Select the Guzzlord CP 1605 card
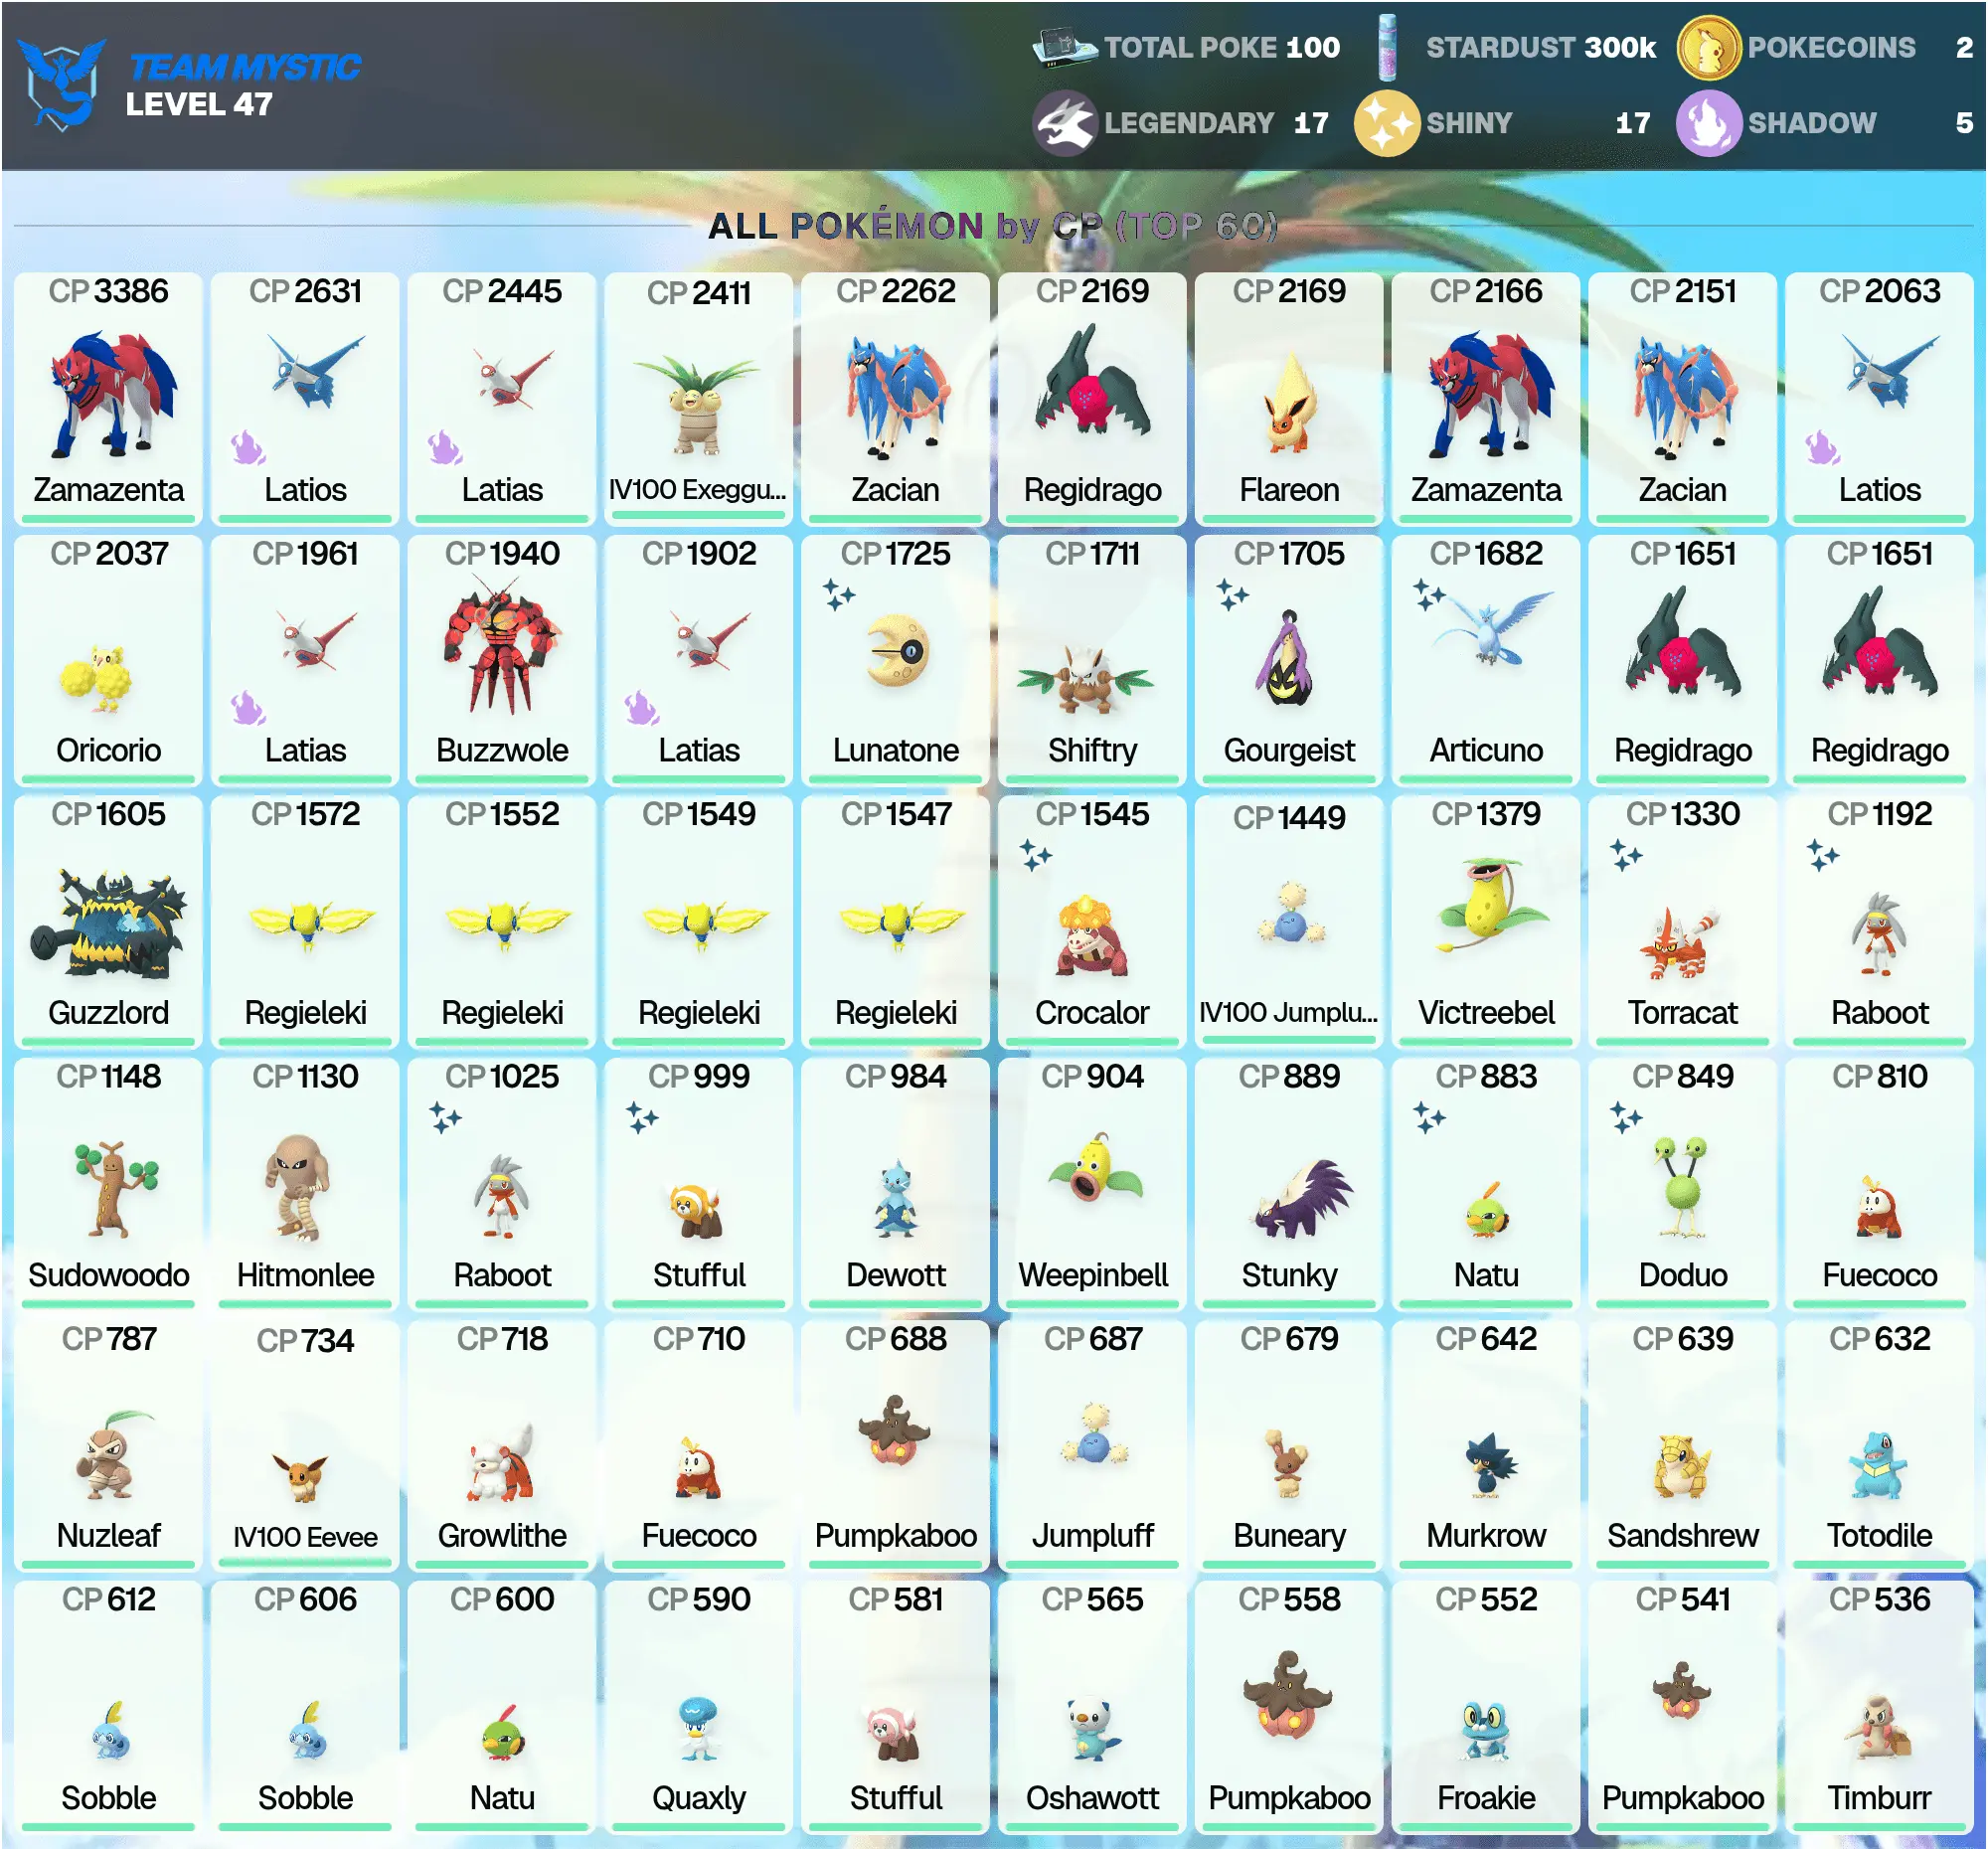Viewport: 1988px width, 1849px height. click(x=108, y=921)
